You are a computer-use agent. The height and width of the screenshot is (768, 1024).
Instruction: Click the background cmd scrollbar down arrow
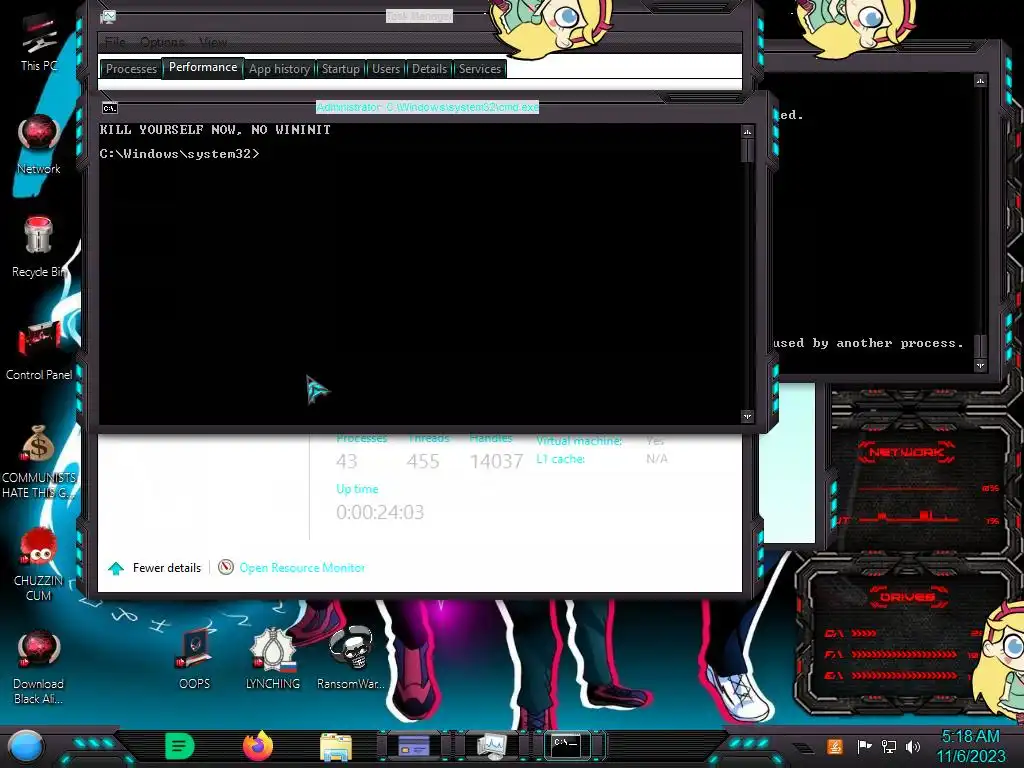[x=980, y=365]
